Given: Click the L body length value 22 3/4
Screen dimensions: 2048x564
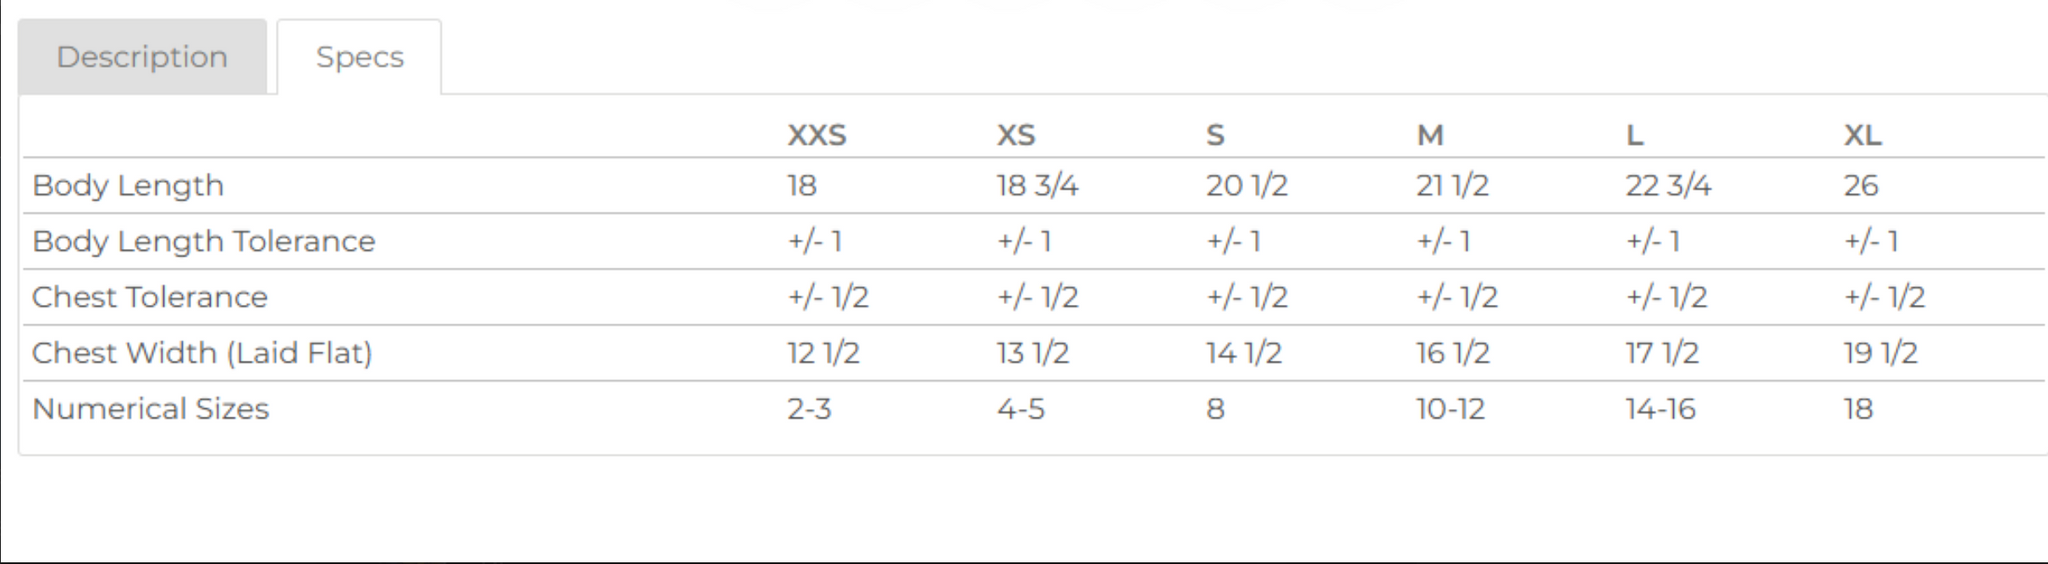Looking at the screenshot, I should [1668, 186].
